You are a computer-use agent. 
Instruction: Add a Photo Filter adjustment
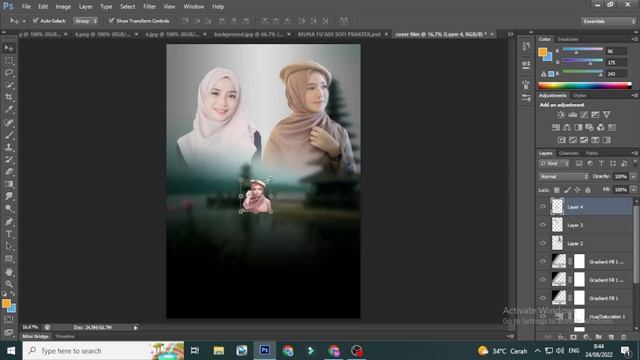589,127
